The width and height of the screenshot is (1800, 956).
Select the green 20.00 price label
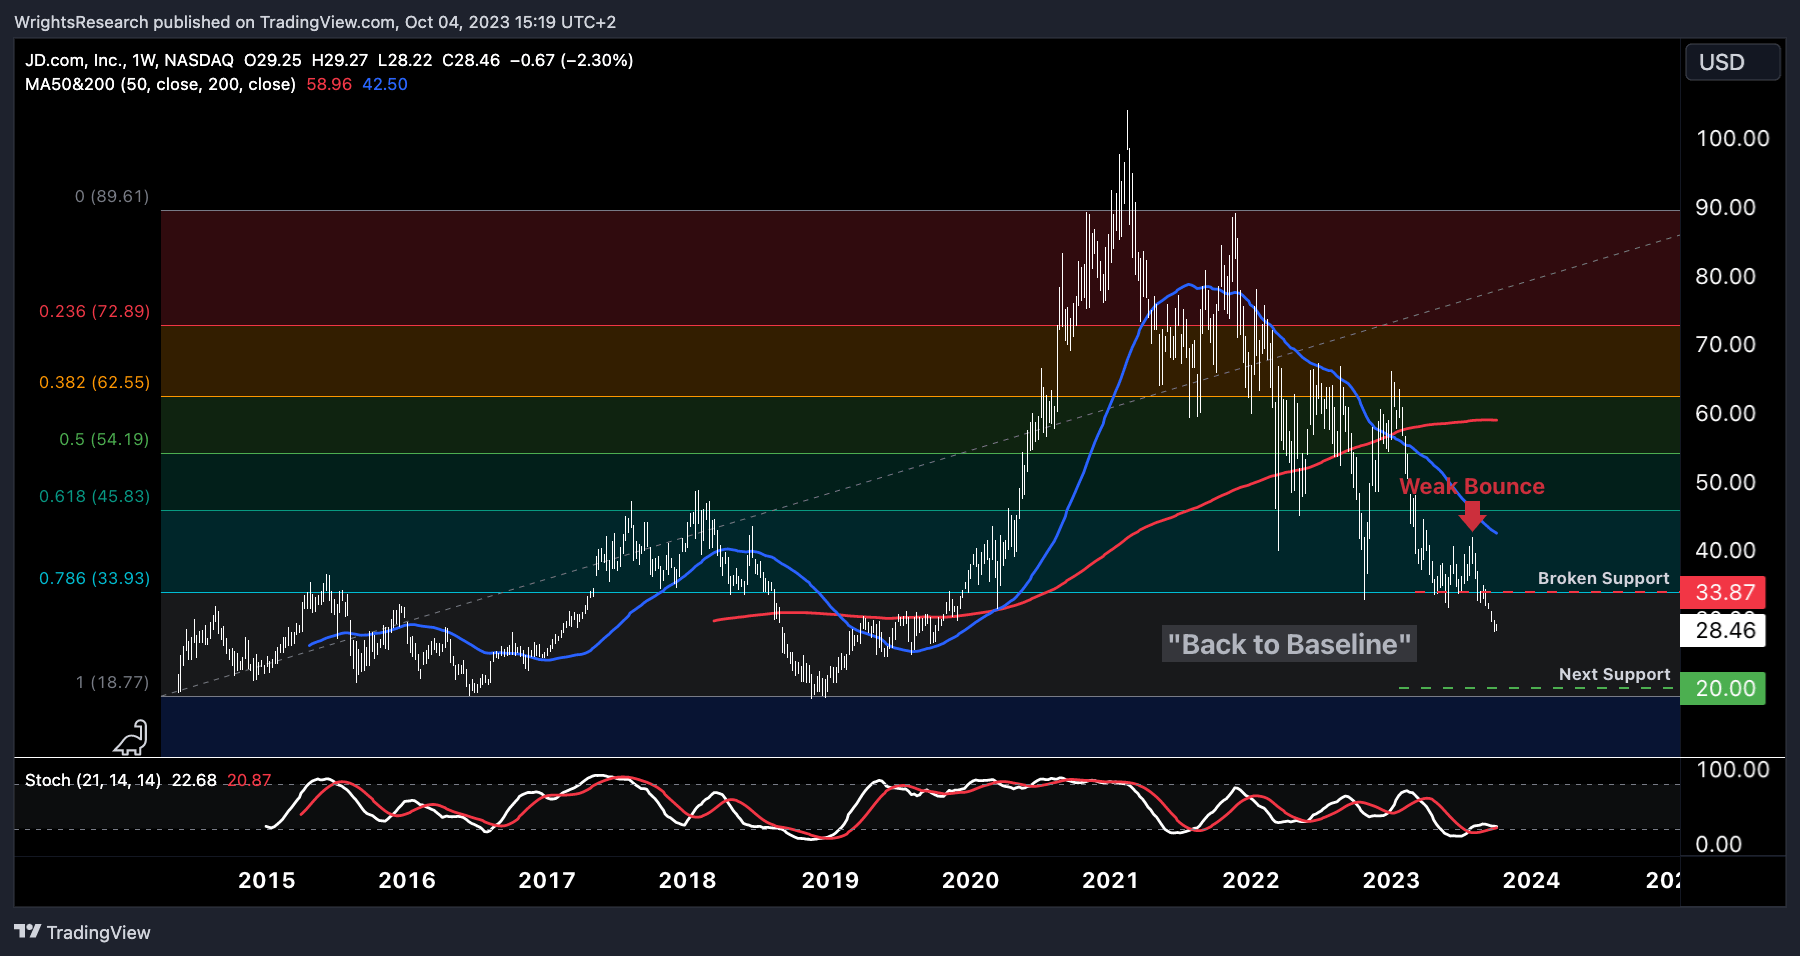[1723, 688]
